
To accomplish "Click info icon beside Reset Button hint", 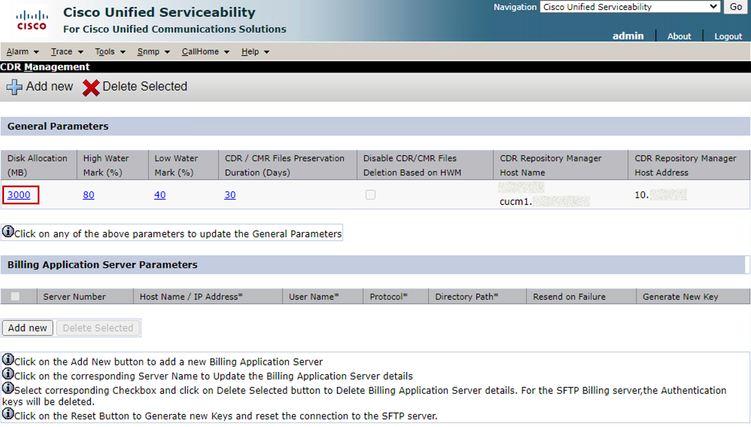I will click(x=8, y=413).
